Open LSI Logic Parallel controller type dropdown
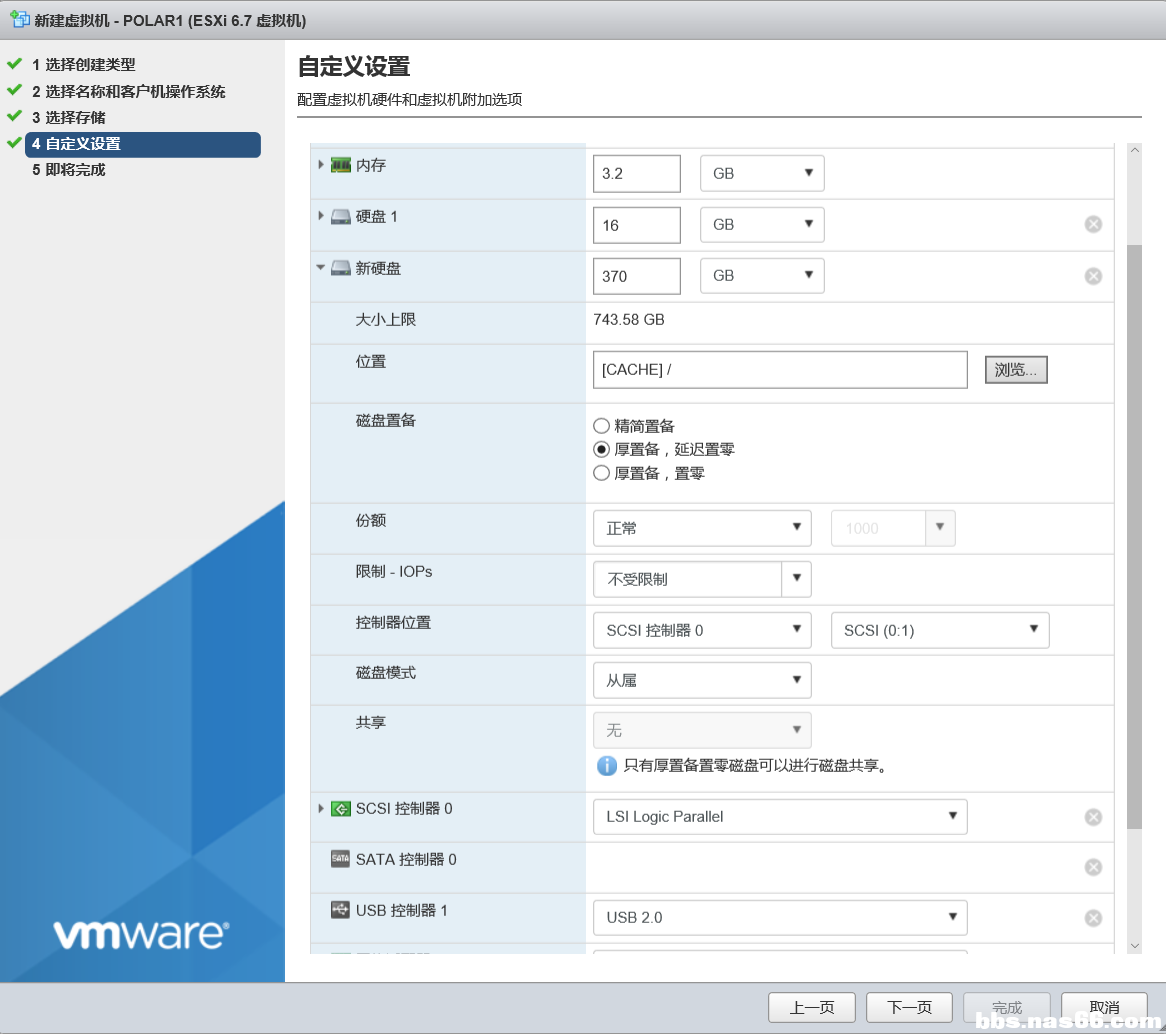Image resolution: width=1166 pixels, height=1034 pixels. [780, 817]
